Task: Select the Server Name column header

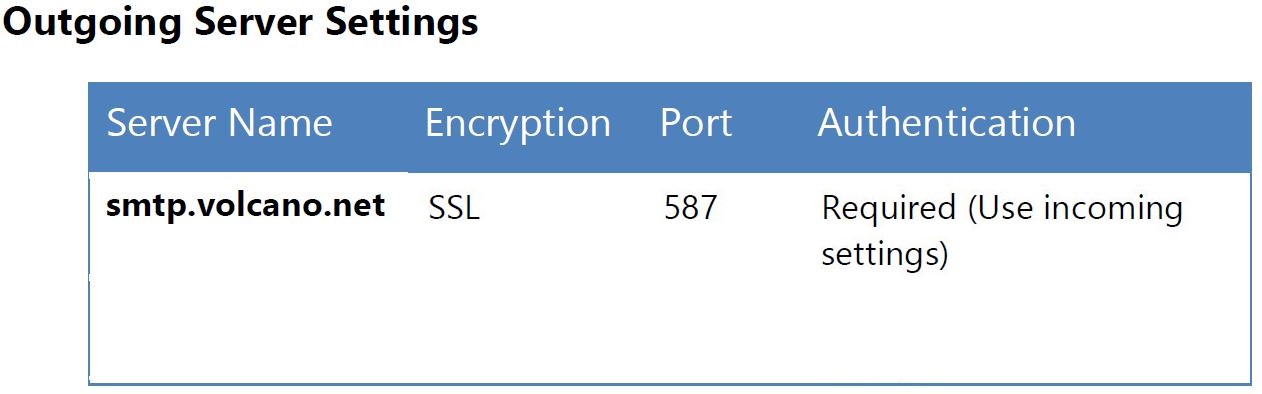Action: 219,123
